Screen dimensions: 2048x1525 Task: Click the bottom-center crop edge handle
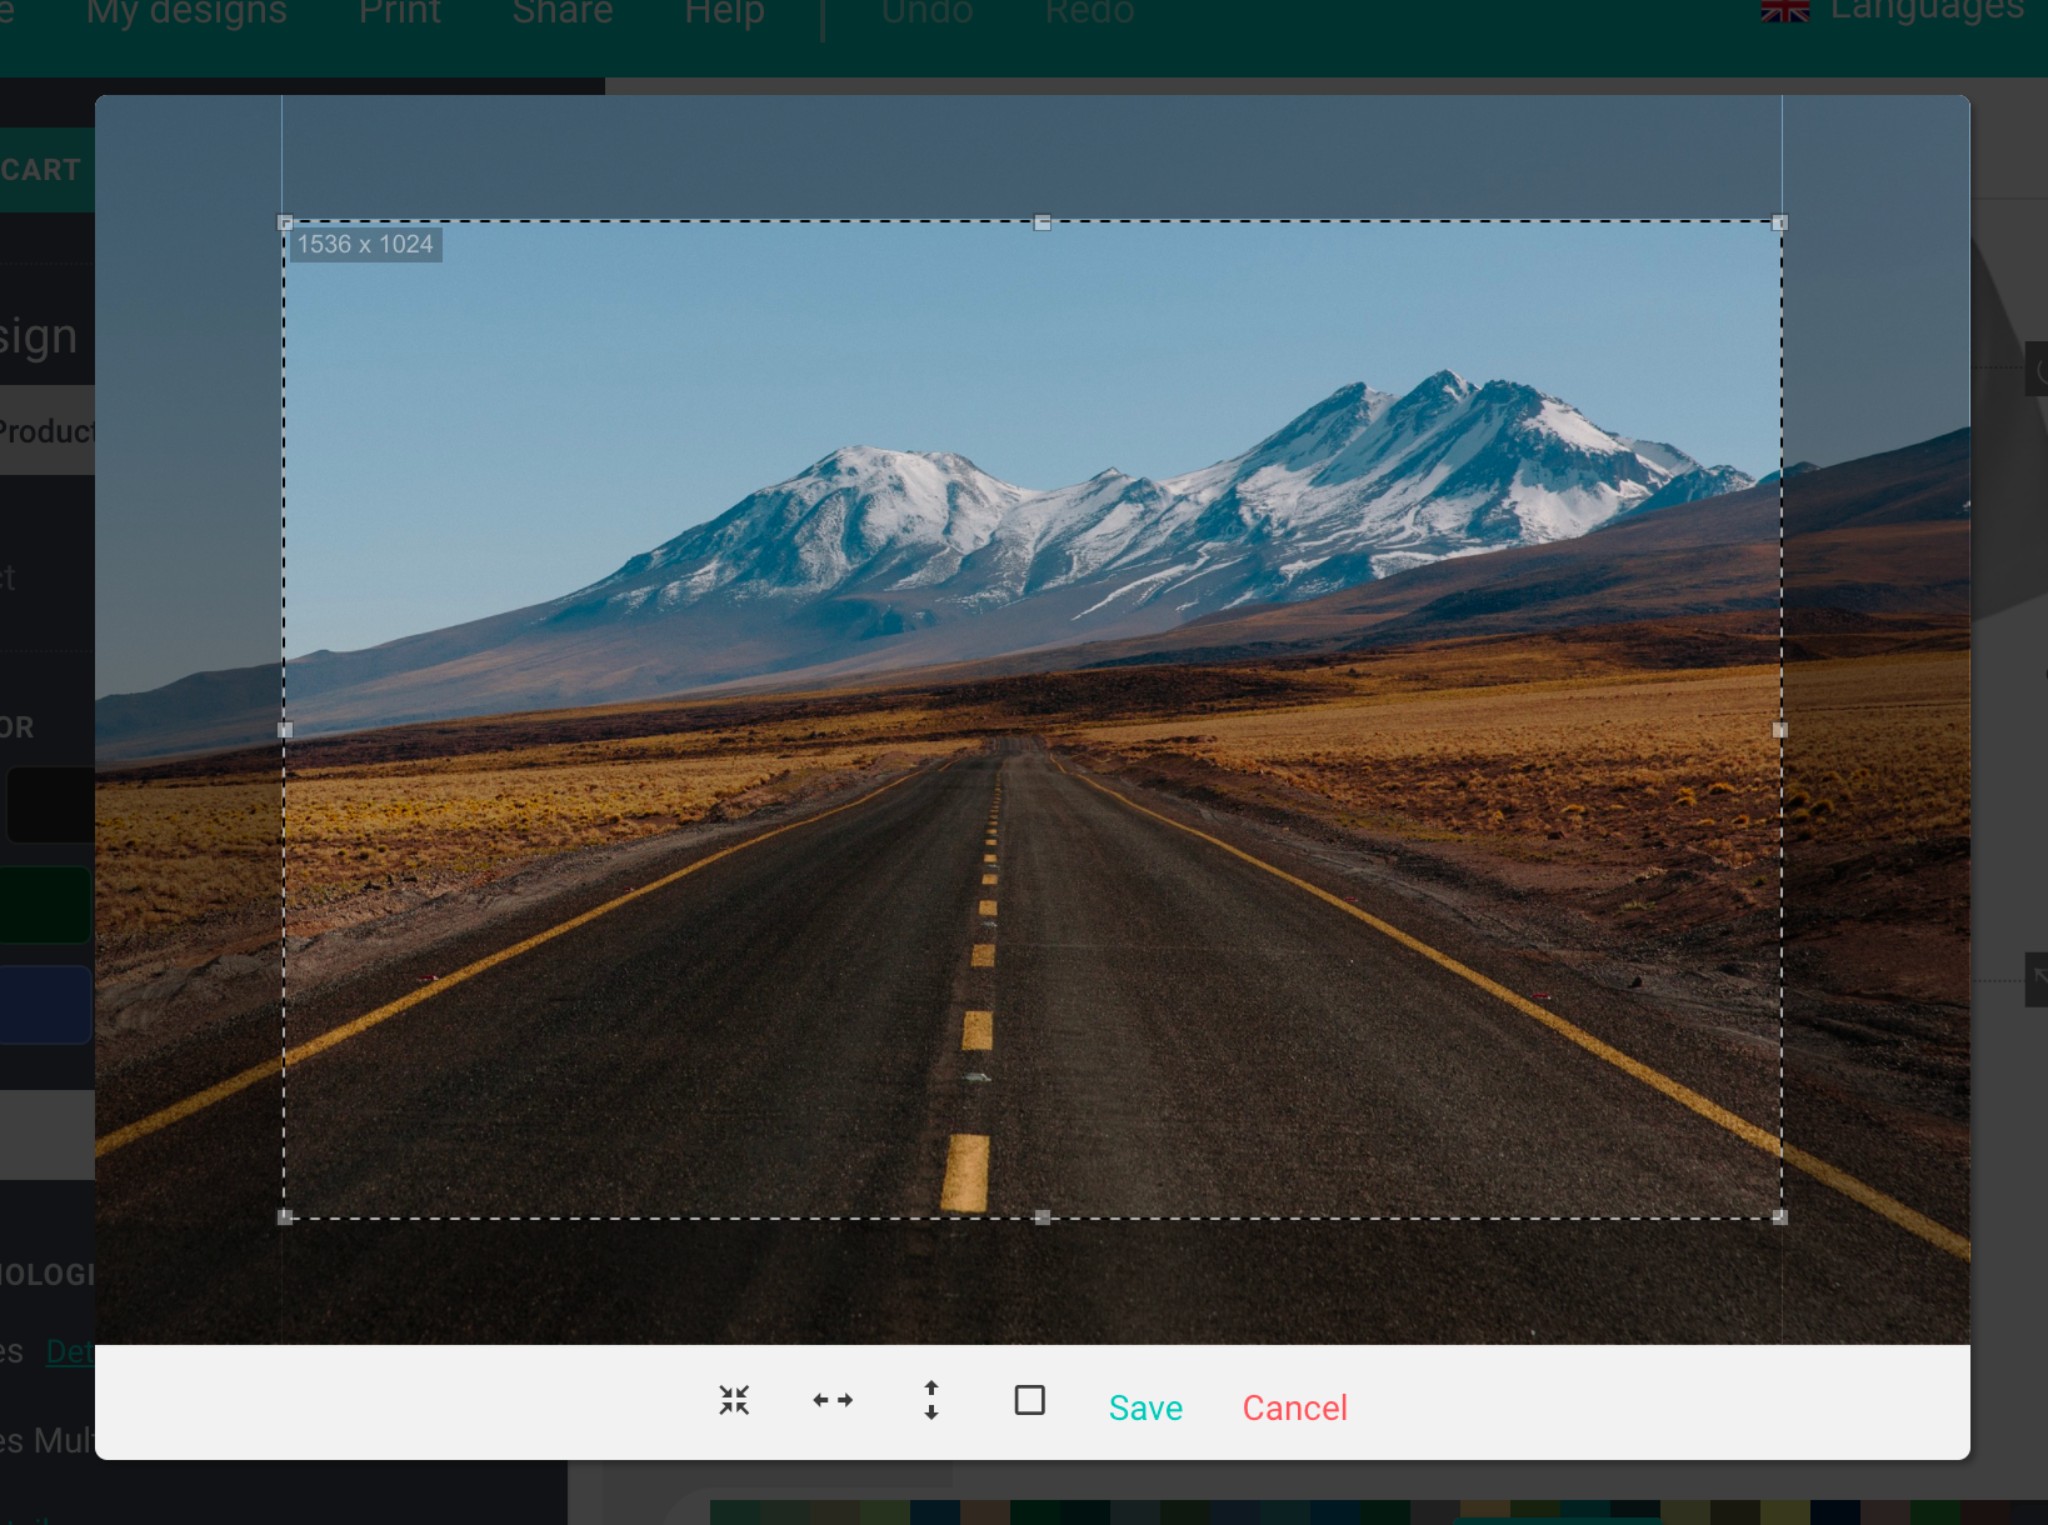1042,1217
